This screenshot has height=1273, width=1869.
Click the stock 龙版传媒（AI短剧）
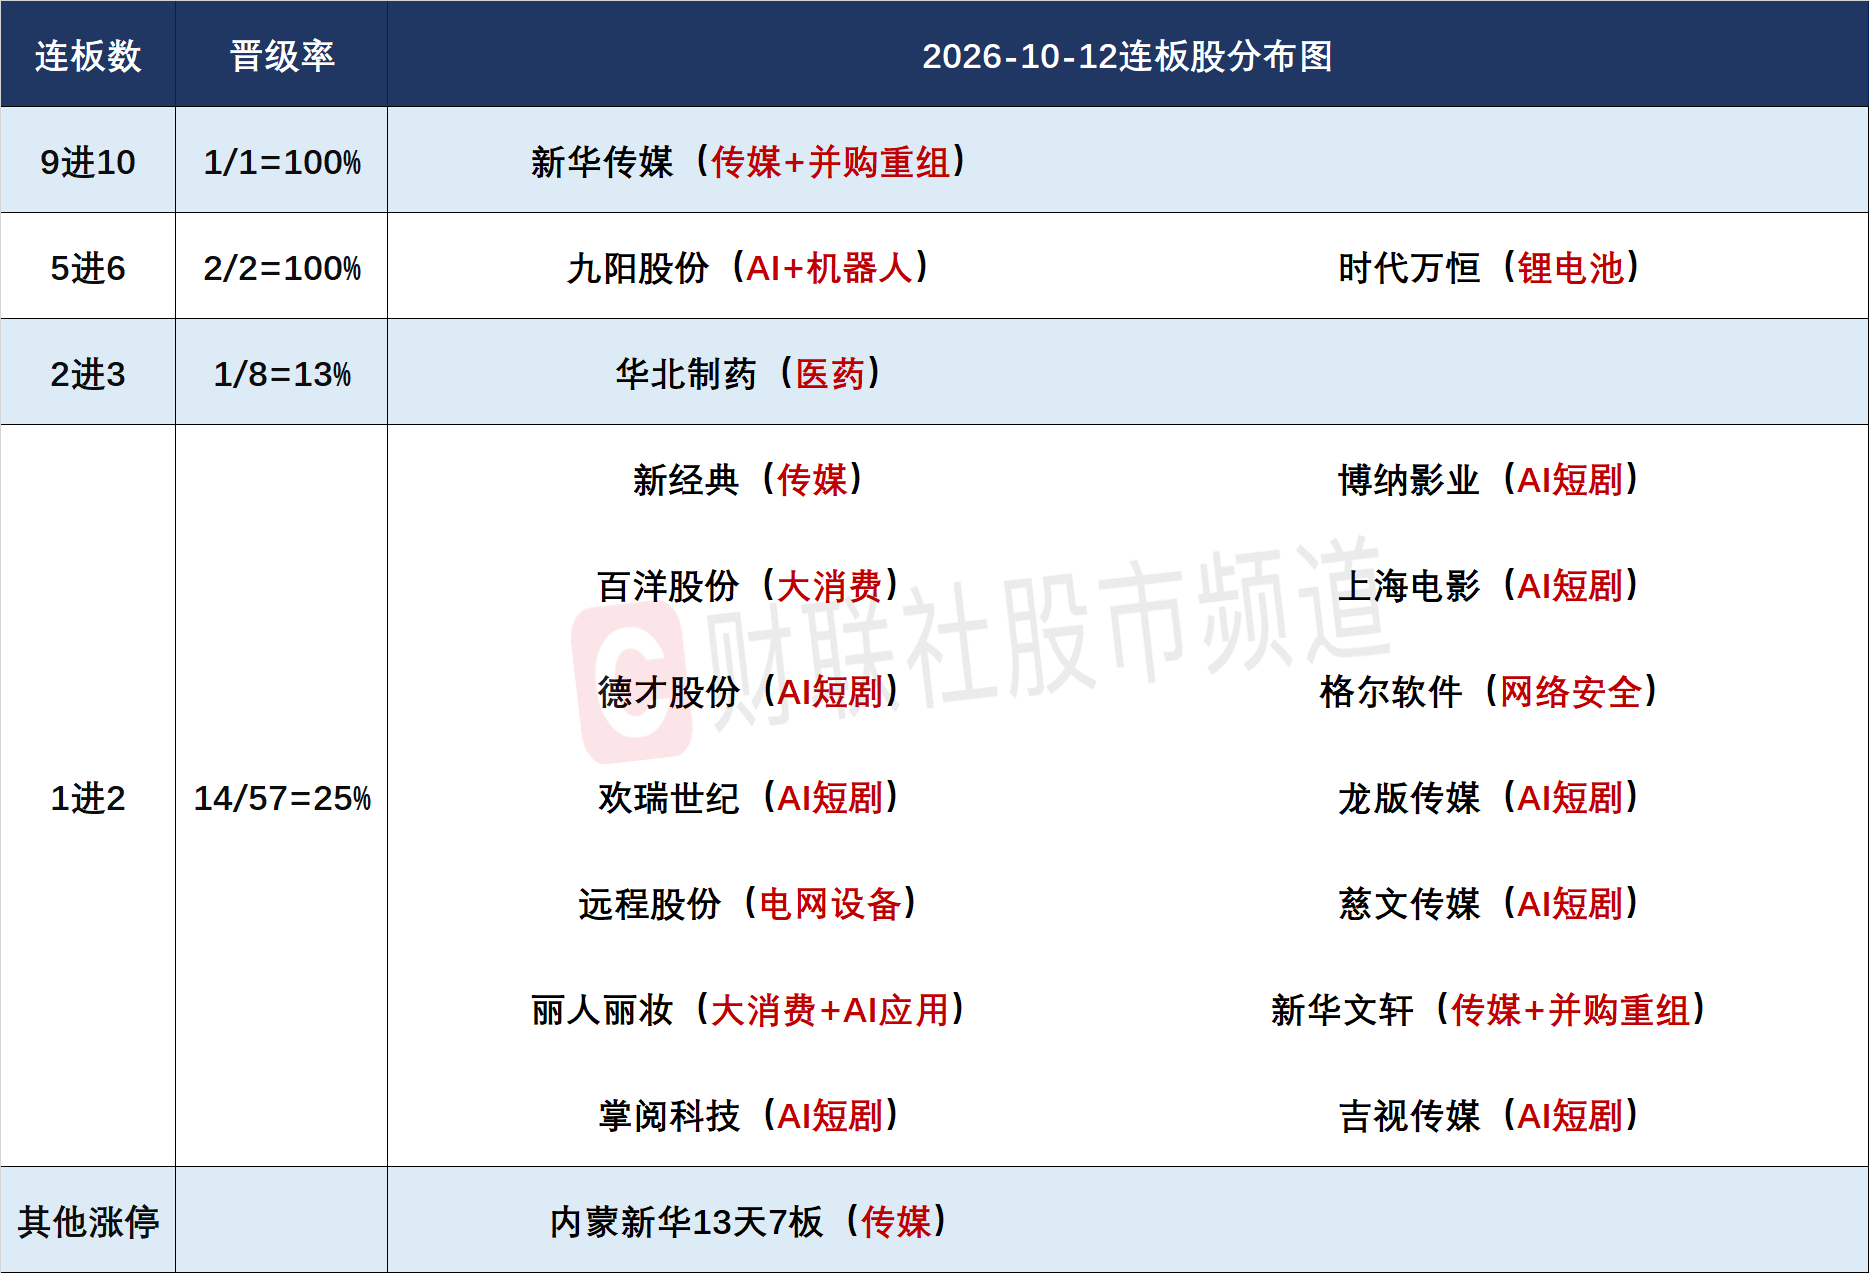coord(1489,798)
